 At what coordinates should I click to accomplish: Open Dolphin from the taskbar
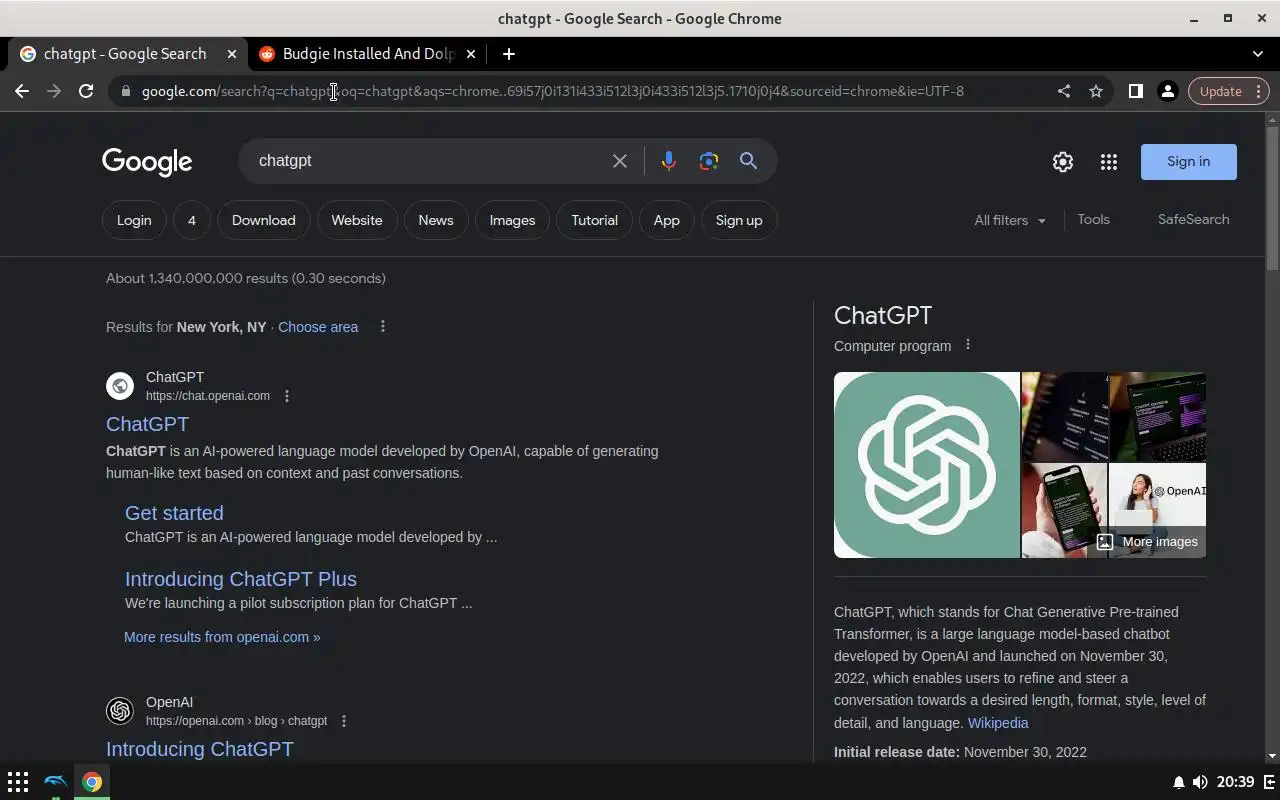tap(55, 782)
